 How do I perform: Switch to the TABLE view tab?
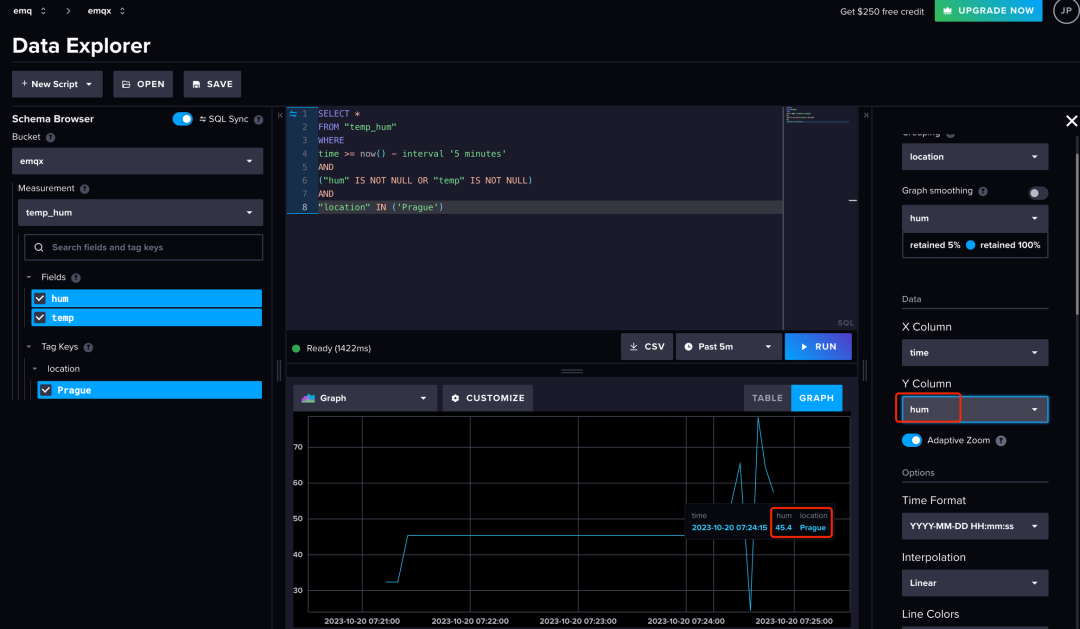coord(767,398)
